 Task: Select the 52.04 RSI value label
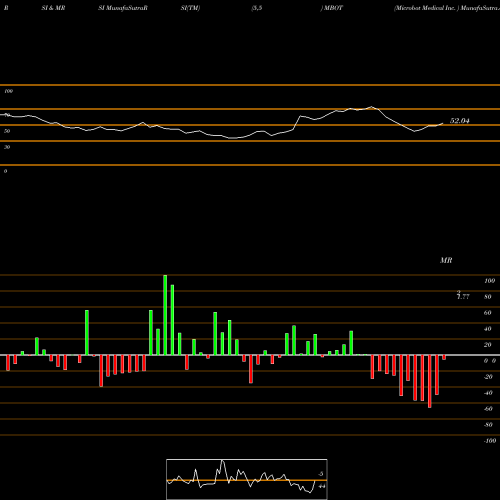click(x=460, y=121)
